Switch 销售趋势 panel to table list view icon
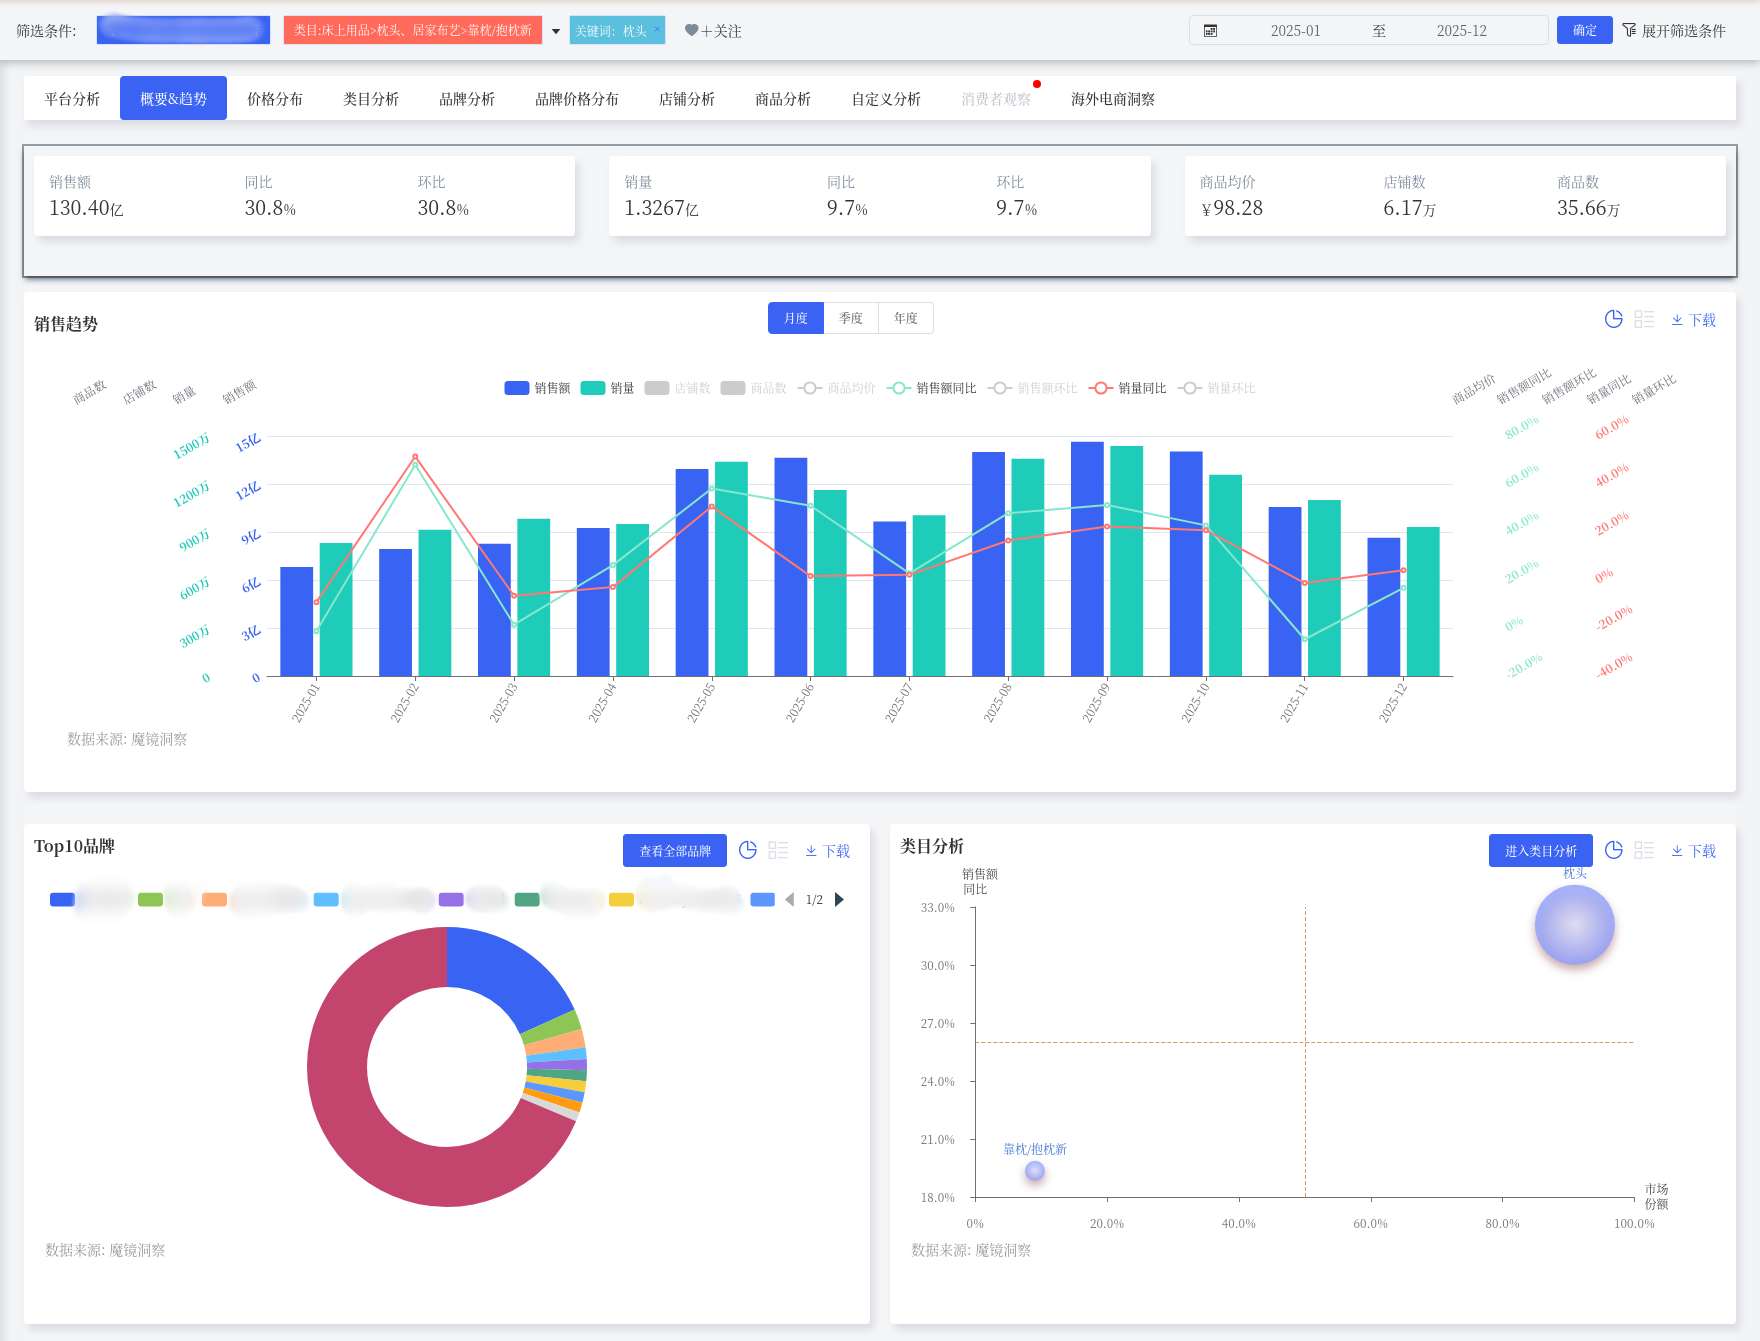 tap(1644, 319)
